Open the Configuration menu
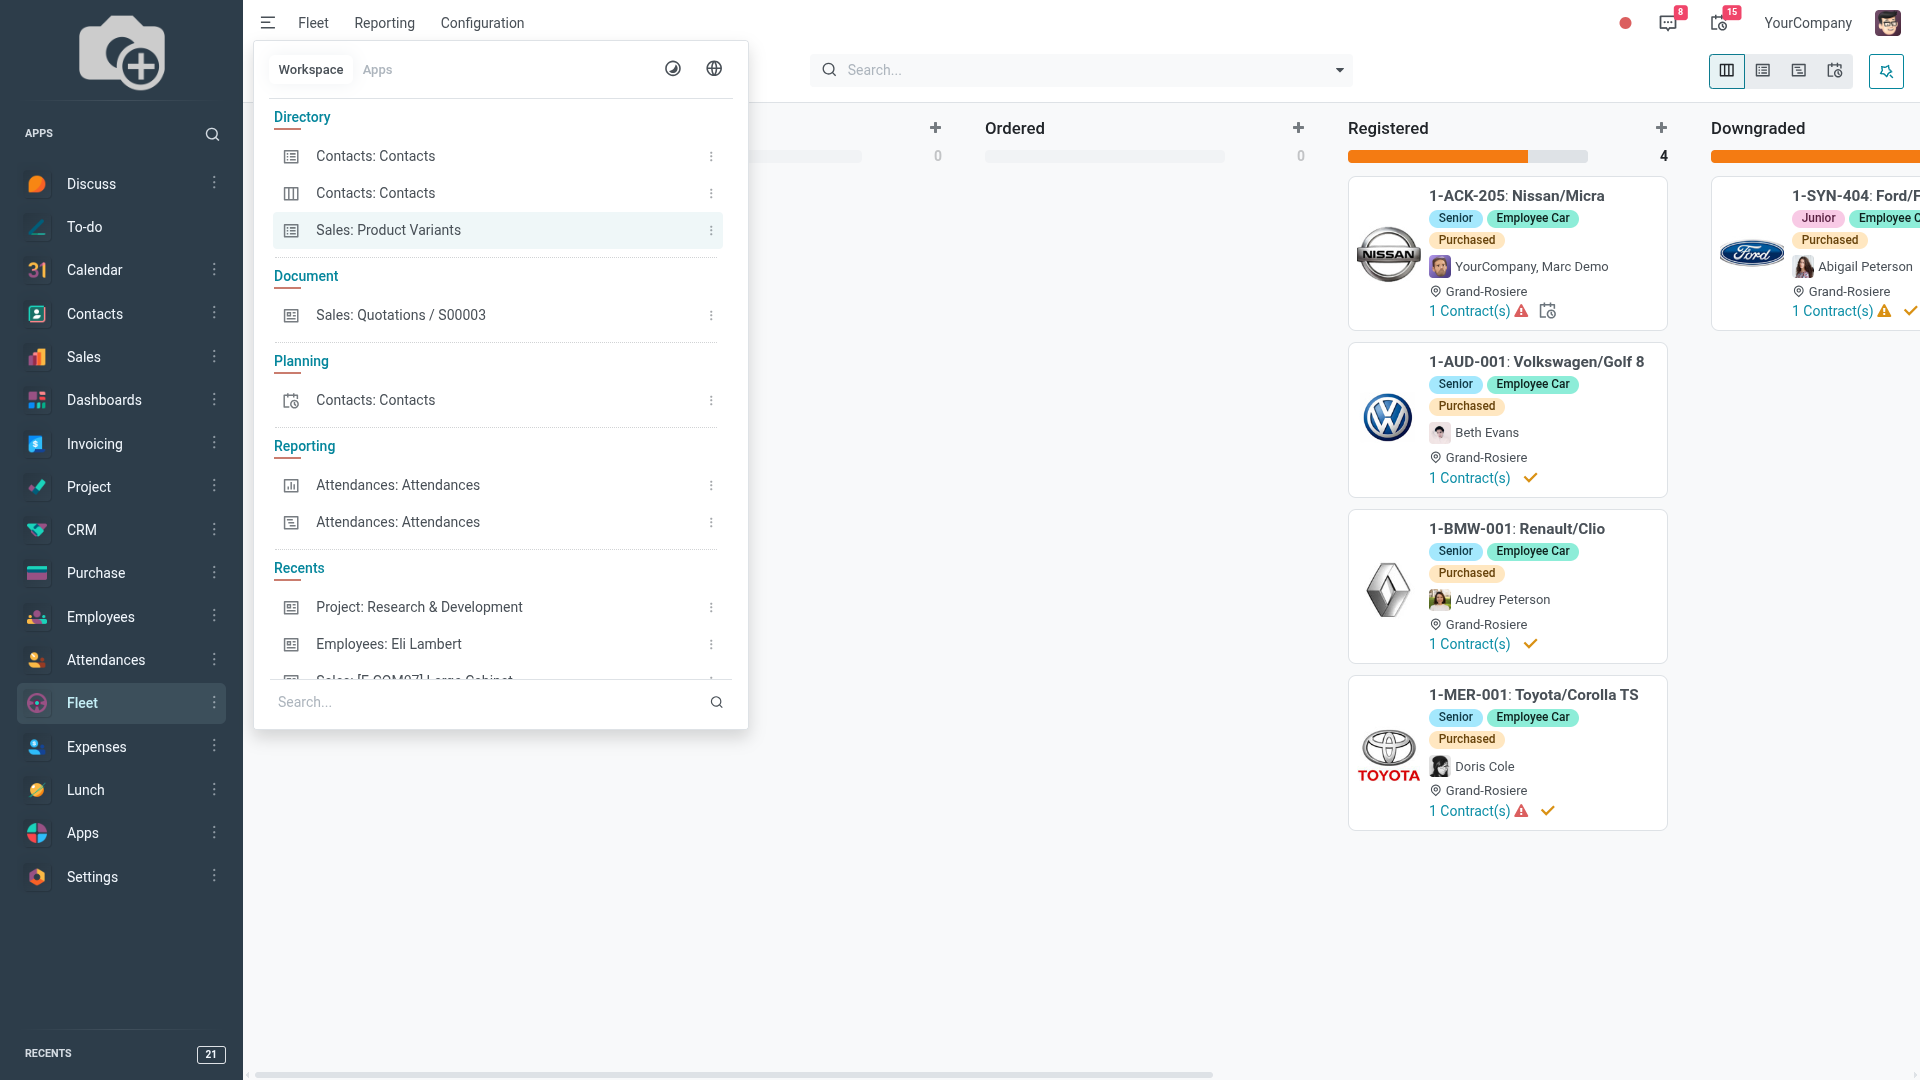 point(482,23)
